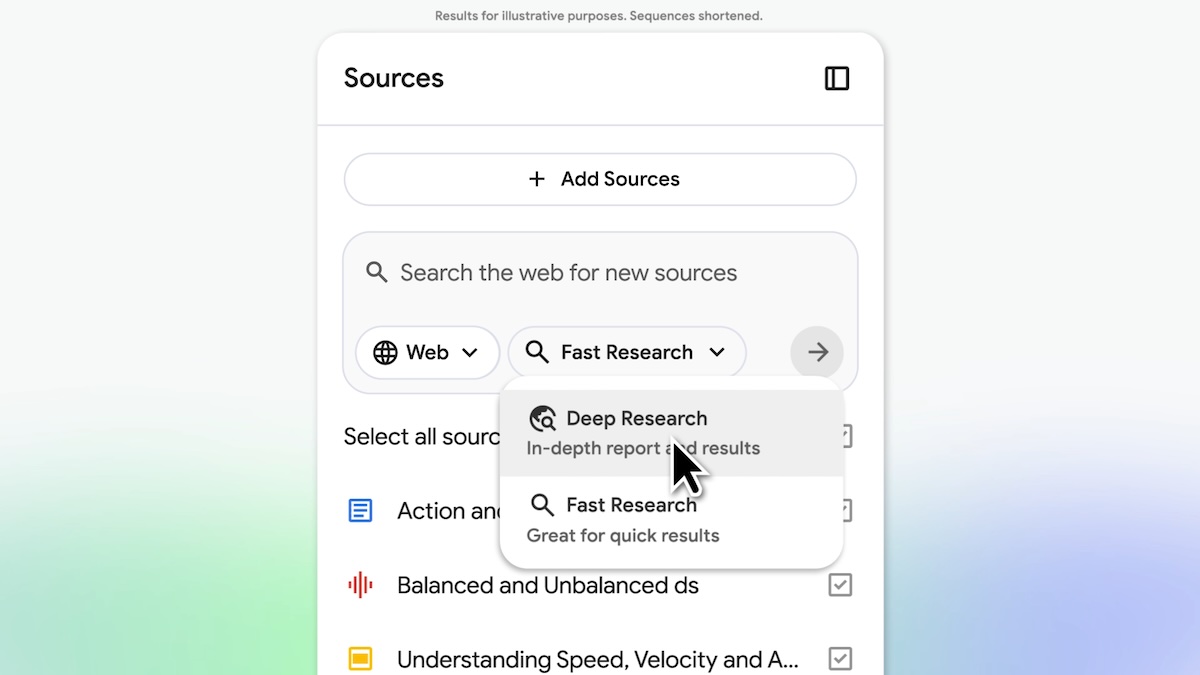Viewport: 1200px width, 675px height.
Task: Click the arrow icon to submit the search
Action: pos(817,352)
